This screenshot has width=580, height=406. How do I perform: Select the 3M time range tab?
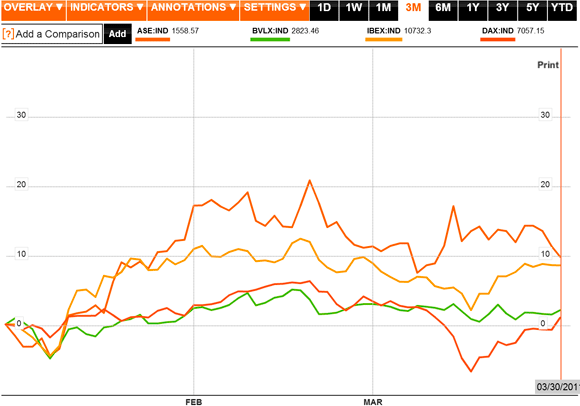coord(413,10)
